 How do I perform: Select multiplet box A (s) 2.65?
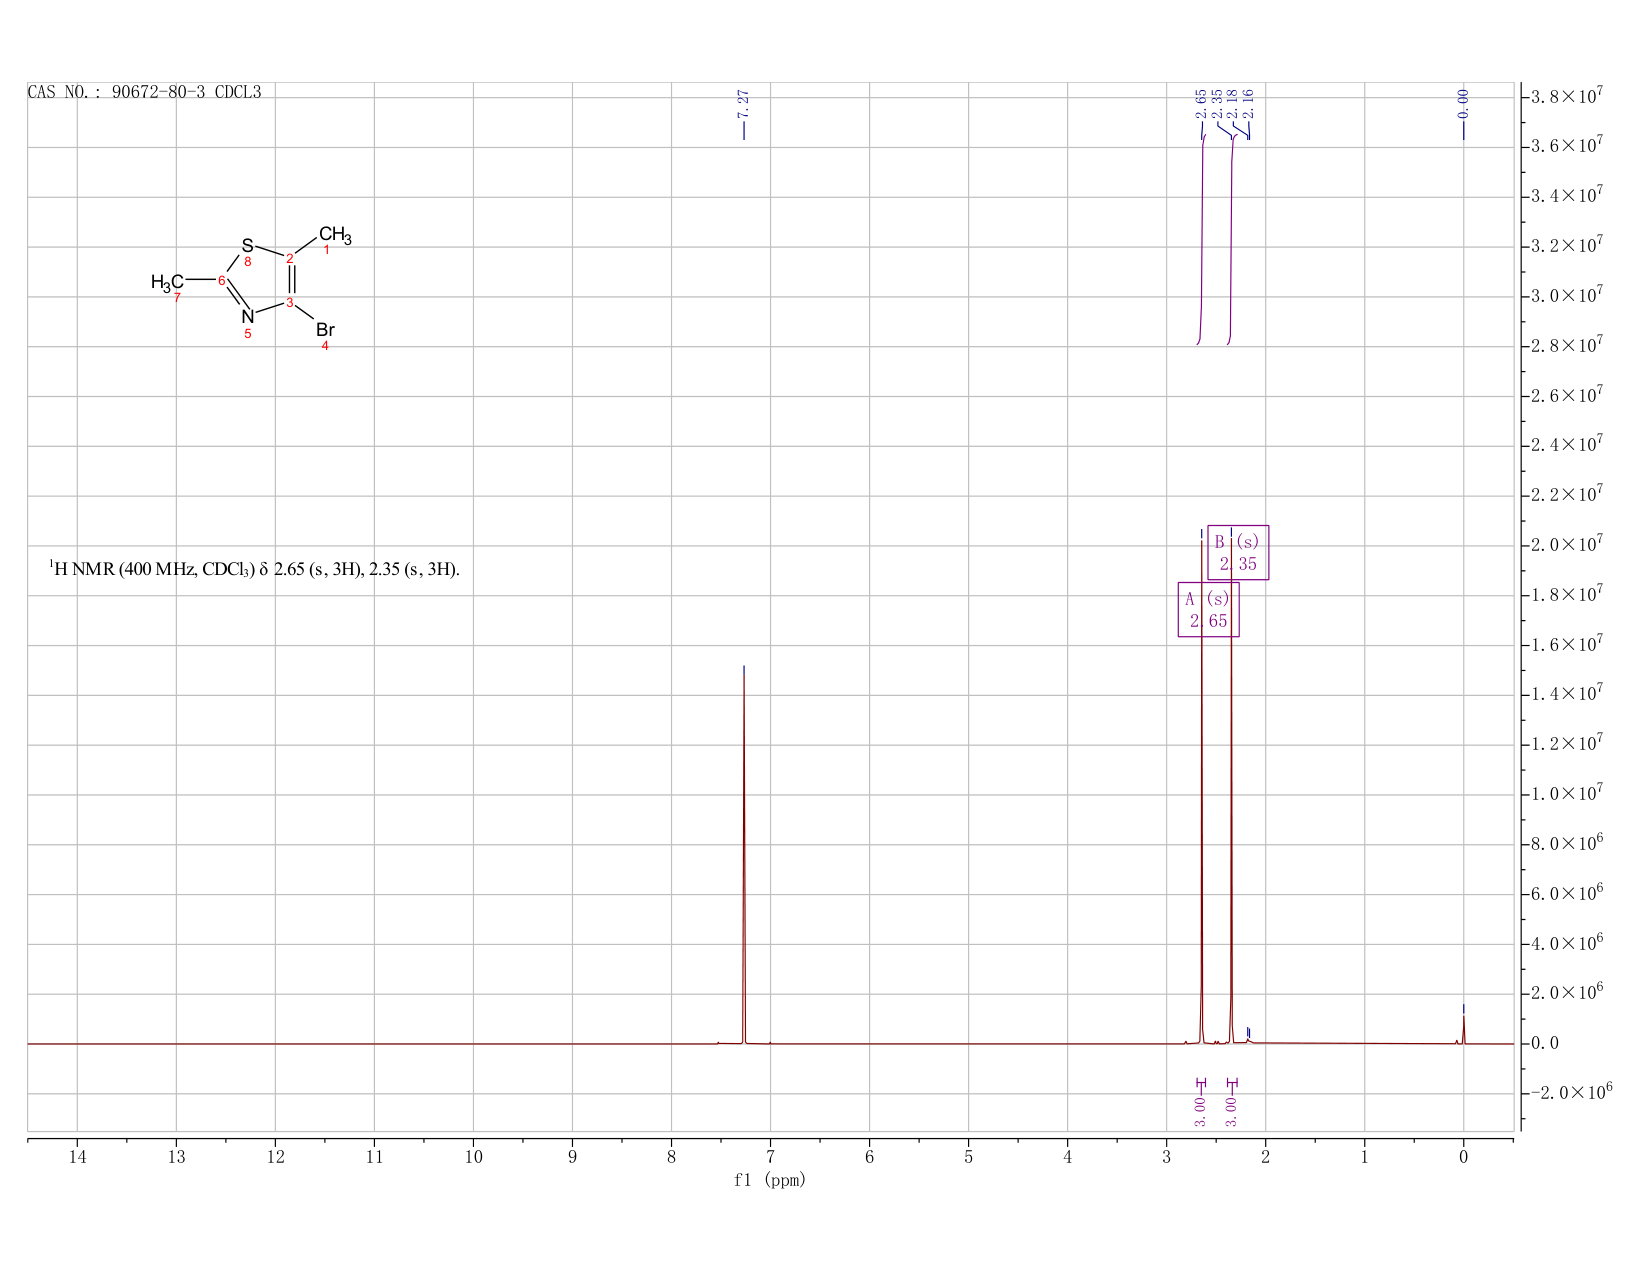pos(1208,609)
